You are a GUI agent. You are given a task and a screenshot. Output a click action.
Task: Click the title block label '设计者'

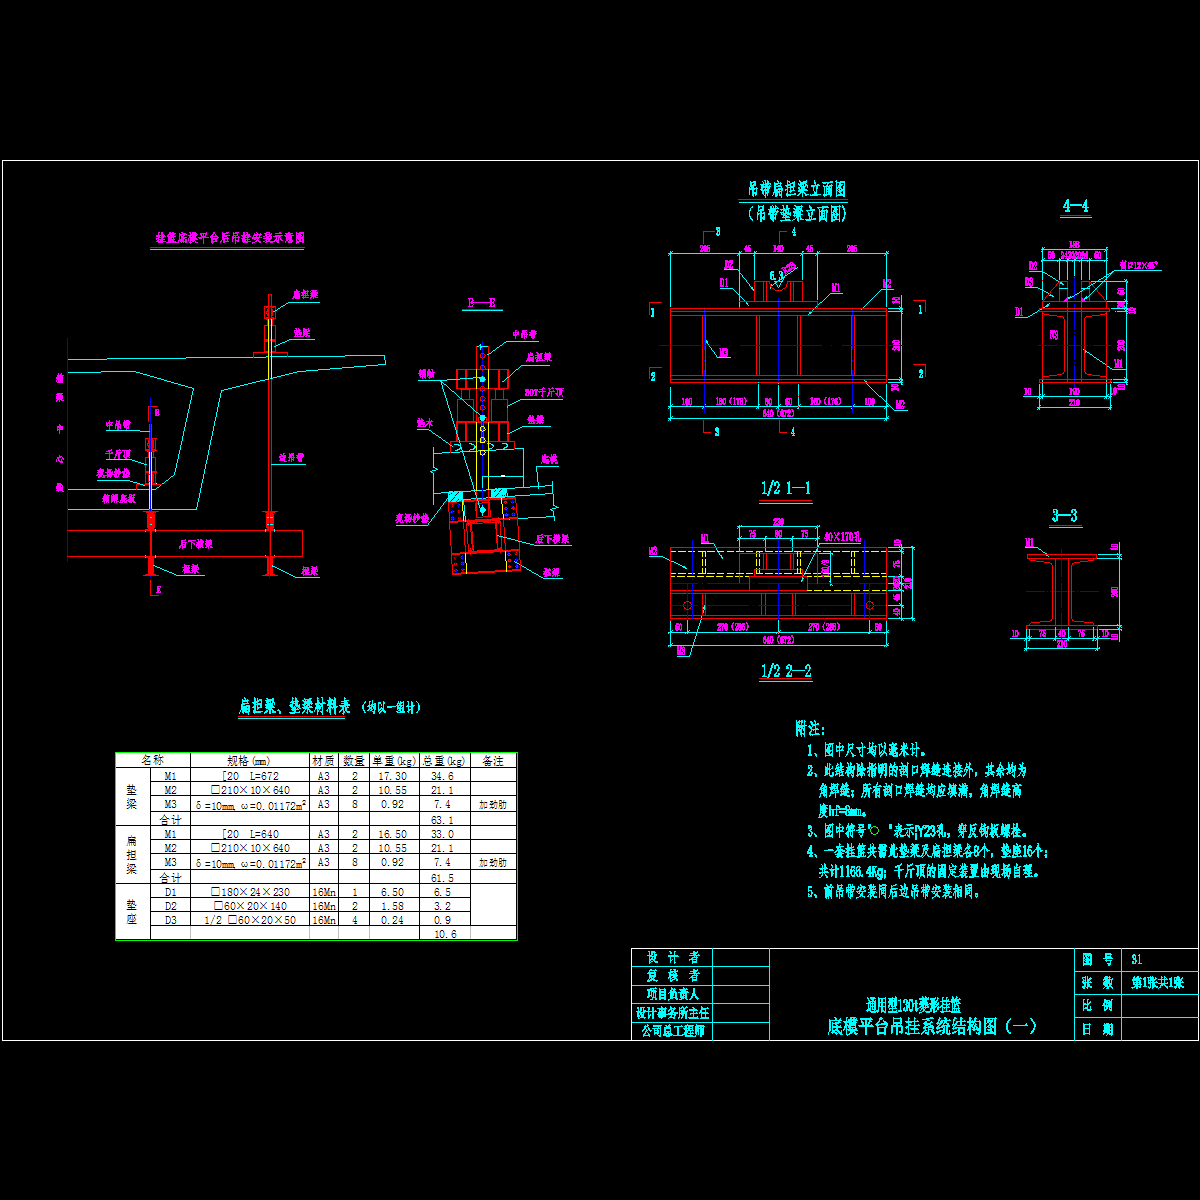pyautogui.click(x=672, y=958)
